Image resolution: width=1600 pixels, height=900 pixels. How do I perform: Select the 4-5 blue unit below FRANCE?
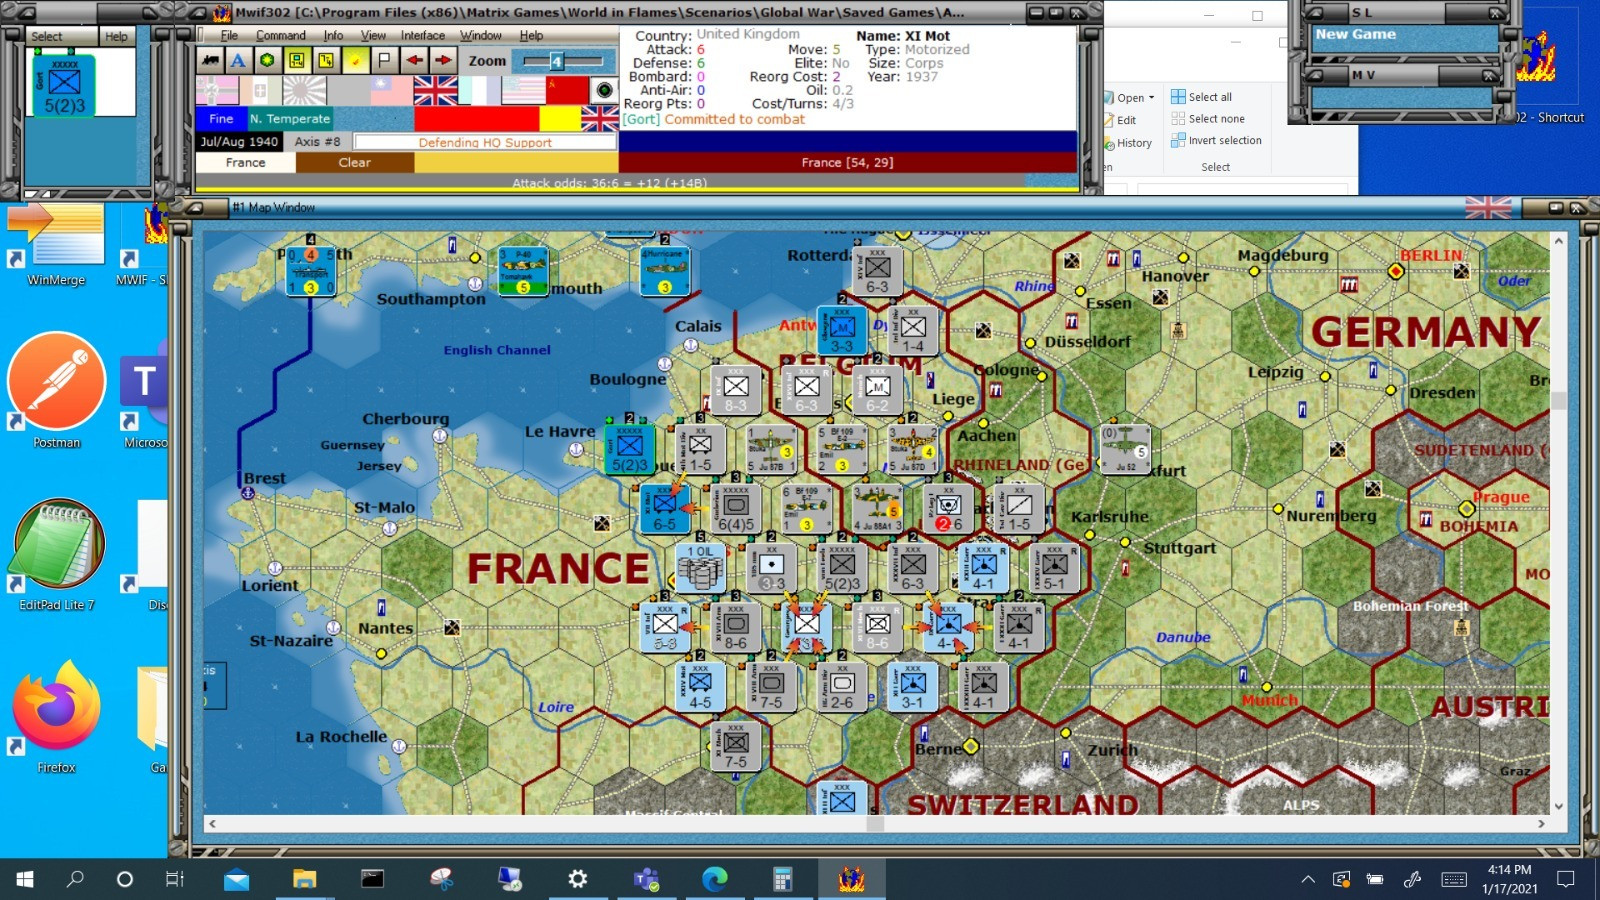click(x=700, y=686)
